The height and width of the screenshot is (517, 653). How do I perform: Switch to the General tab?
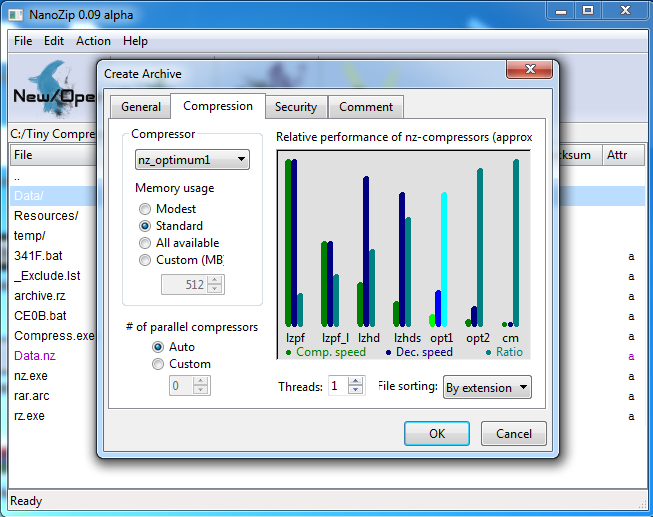click(141, 107)
